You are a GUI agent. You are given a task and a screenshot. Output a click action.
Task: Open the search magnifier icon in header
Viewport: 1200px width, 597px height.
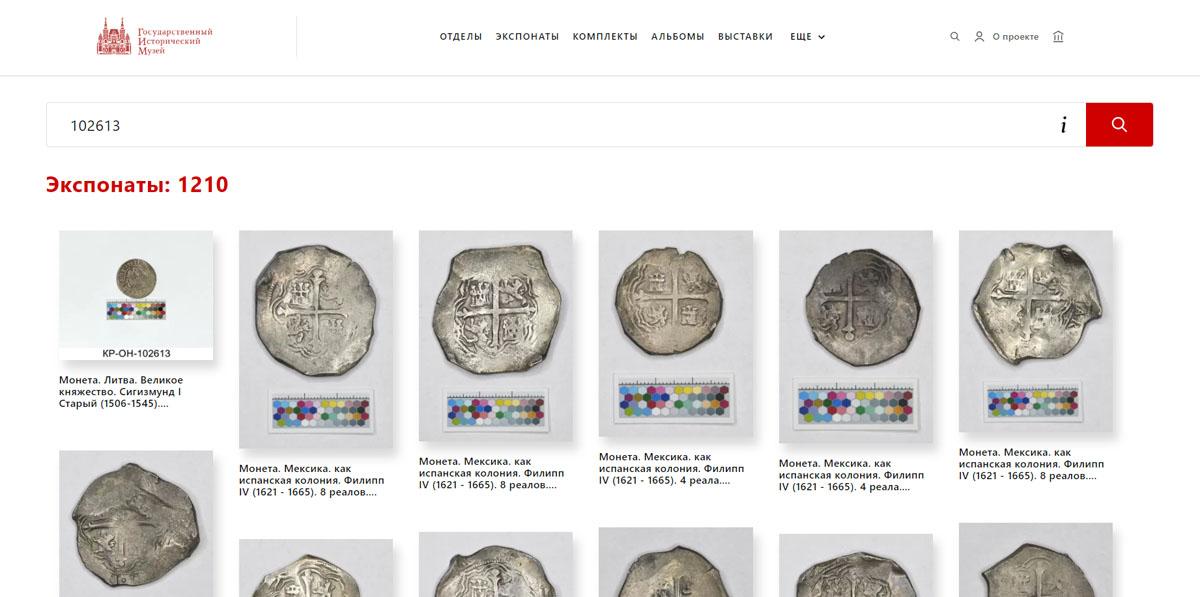point(955,37)
